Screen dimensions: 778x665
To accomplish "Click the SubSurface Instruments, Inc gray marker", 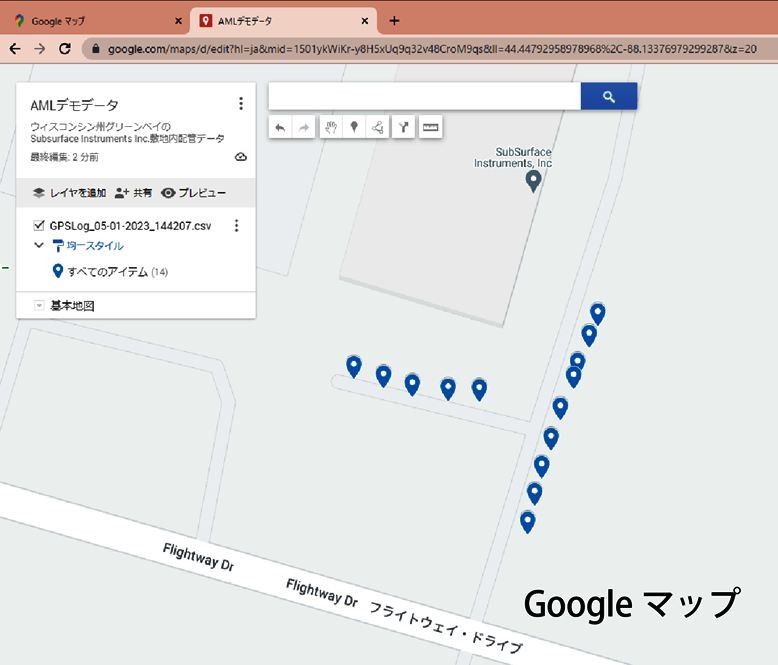I will [533, 181].
